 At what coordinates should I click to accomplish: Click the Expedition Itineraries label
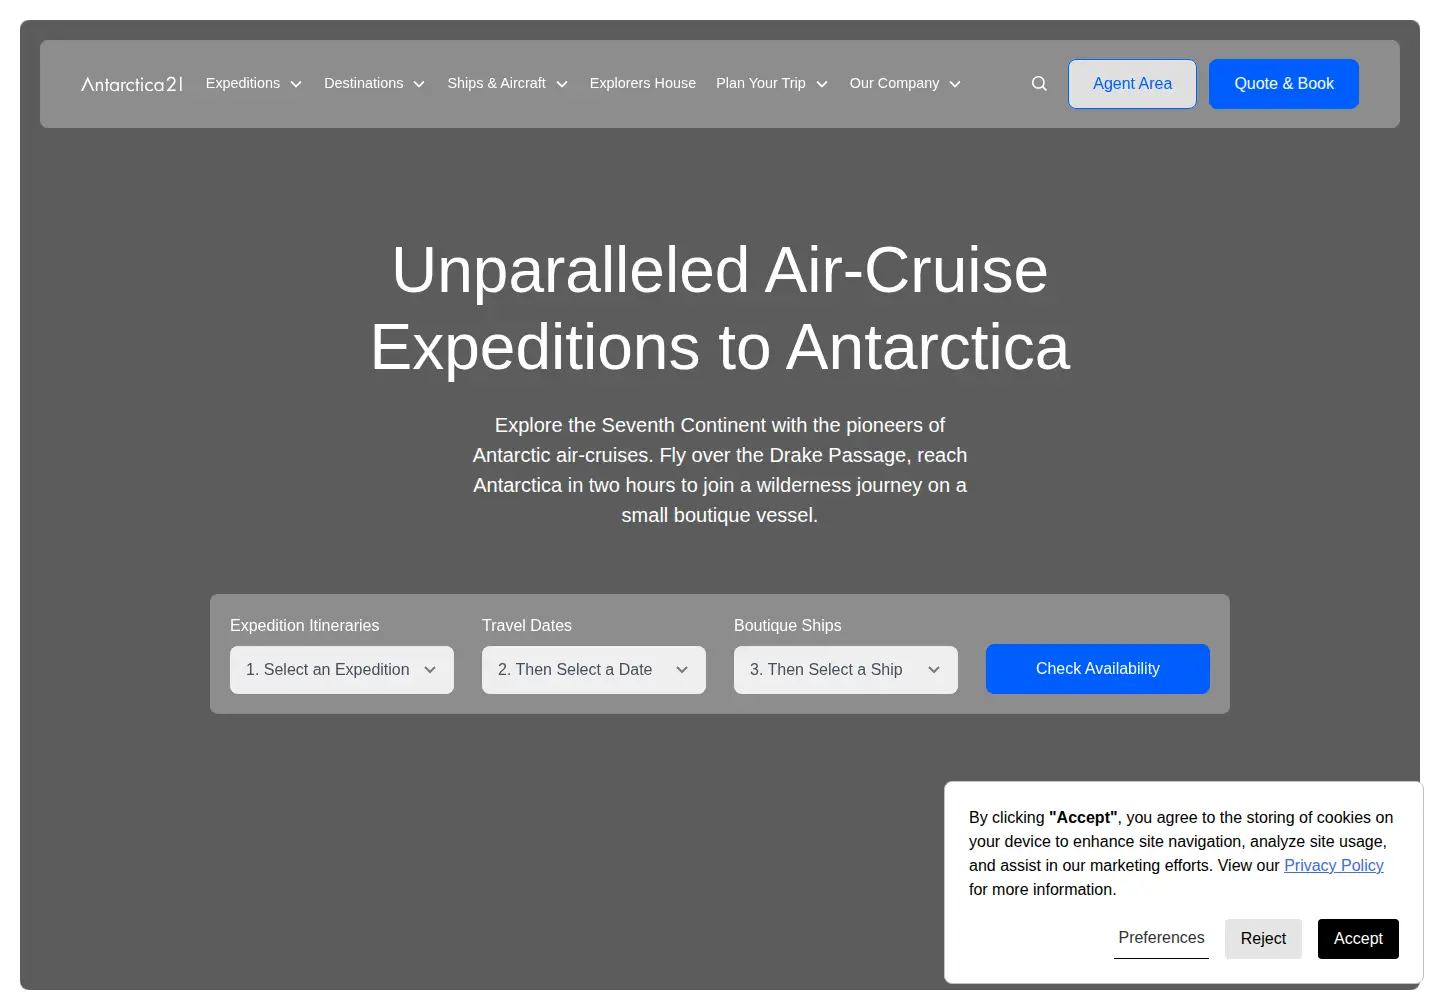(305, 626)
